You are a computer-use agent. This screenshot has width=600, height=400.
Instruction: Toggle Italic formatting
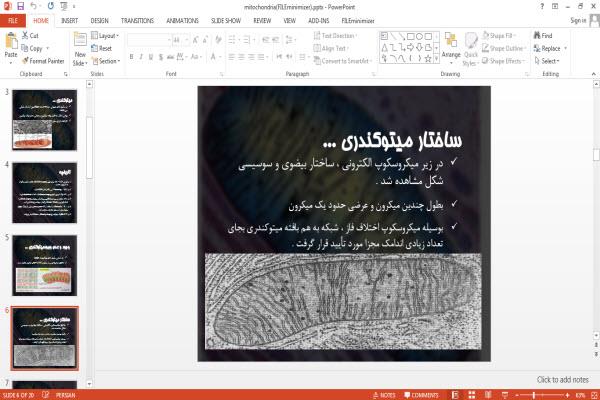coord(141,57)
